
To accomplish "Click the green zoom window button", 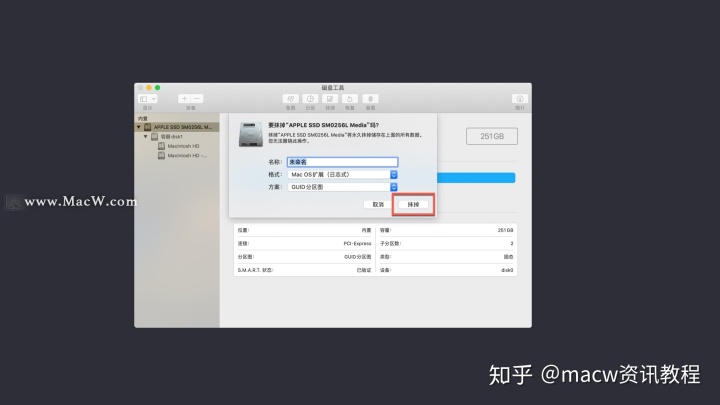I will tap(158, 87).
